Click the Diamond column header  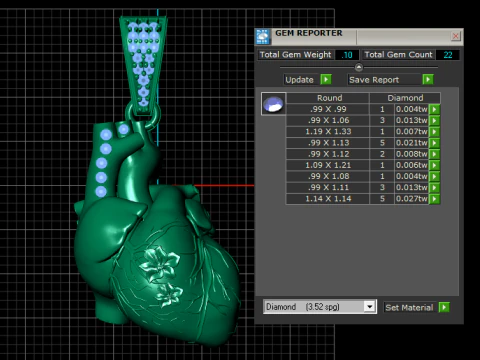[x=405, y=98]
